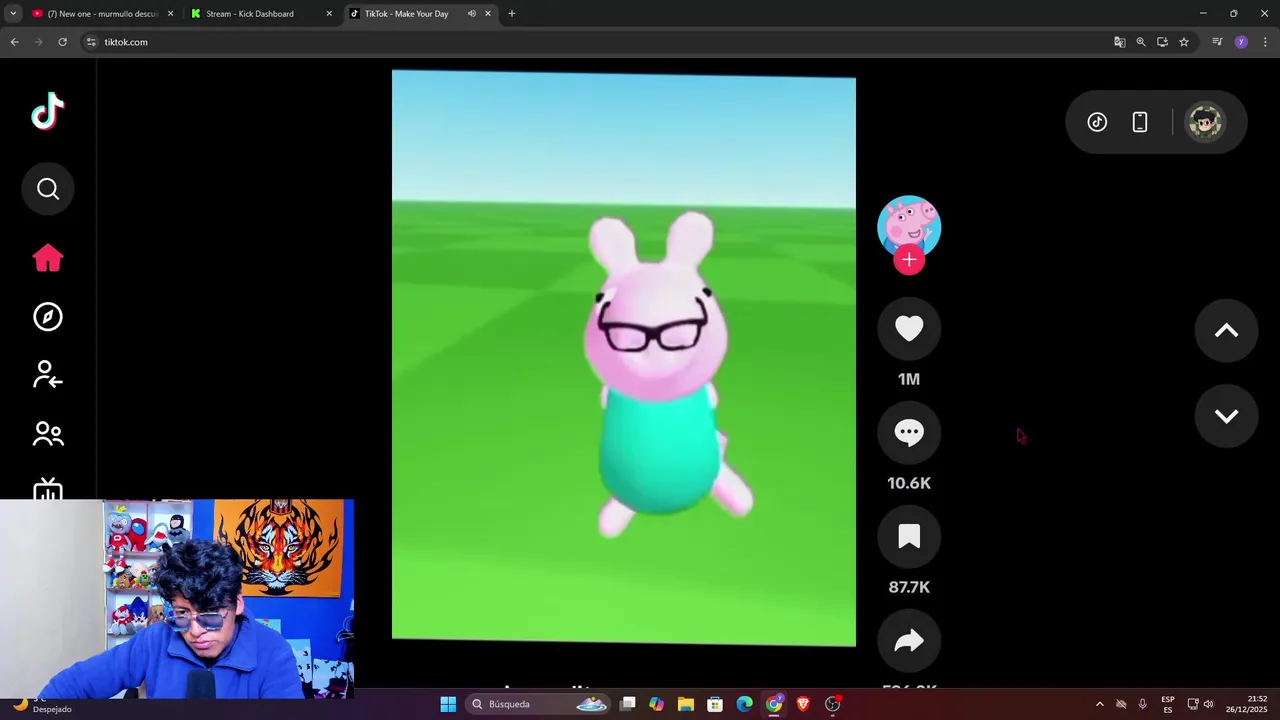Click the tiktok.com address bar
This screenshot has height=720, width=1280.
click(600, 42)
